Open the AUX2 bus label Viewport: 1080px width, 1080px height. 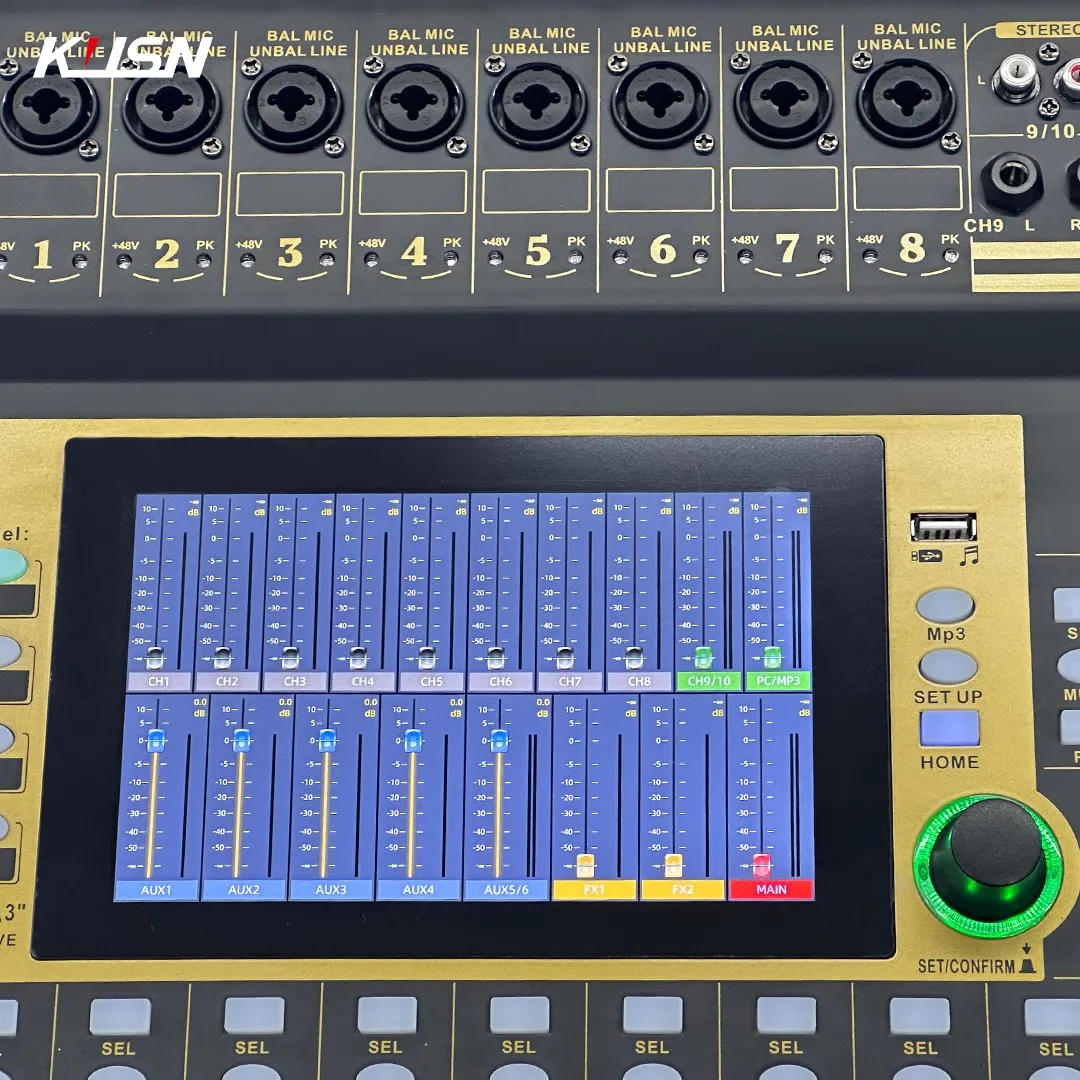244,890
